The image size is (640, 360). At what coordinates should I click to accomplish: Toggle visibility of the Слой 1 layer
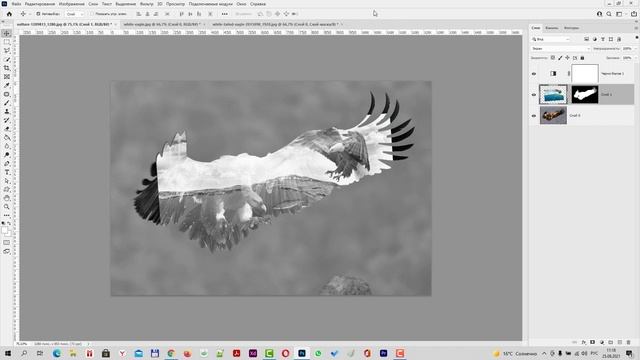click(534, 95)
